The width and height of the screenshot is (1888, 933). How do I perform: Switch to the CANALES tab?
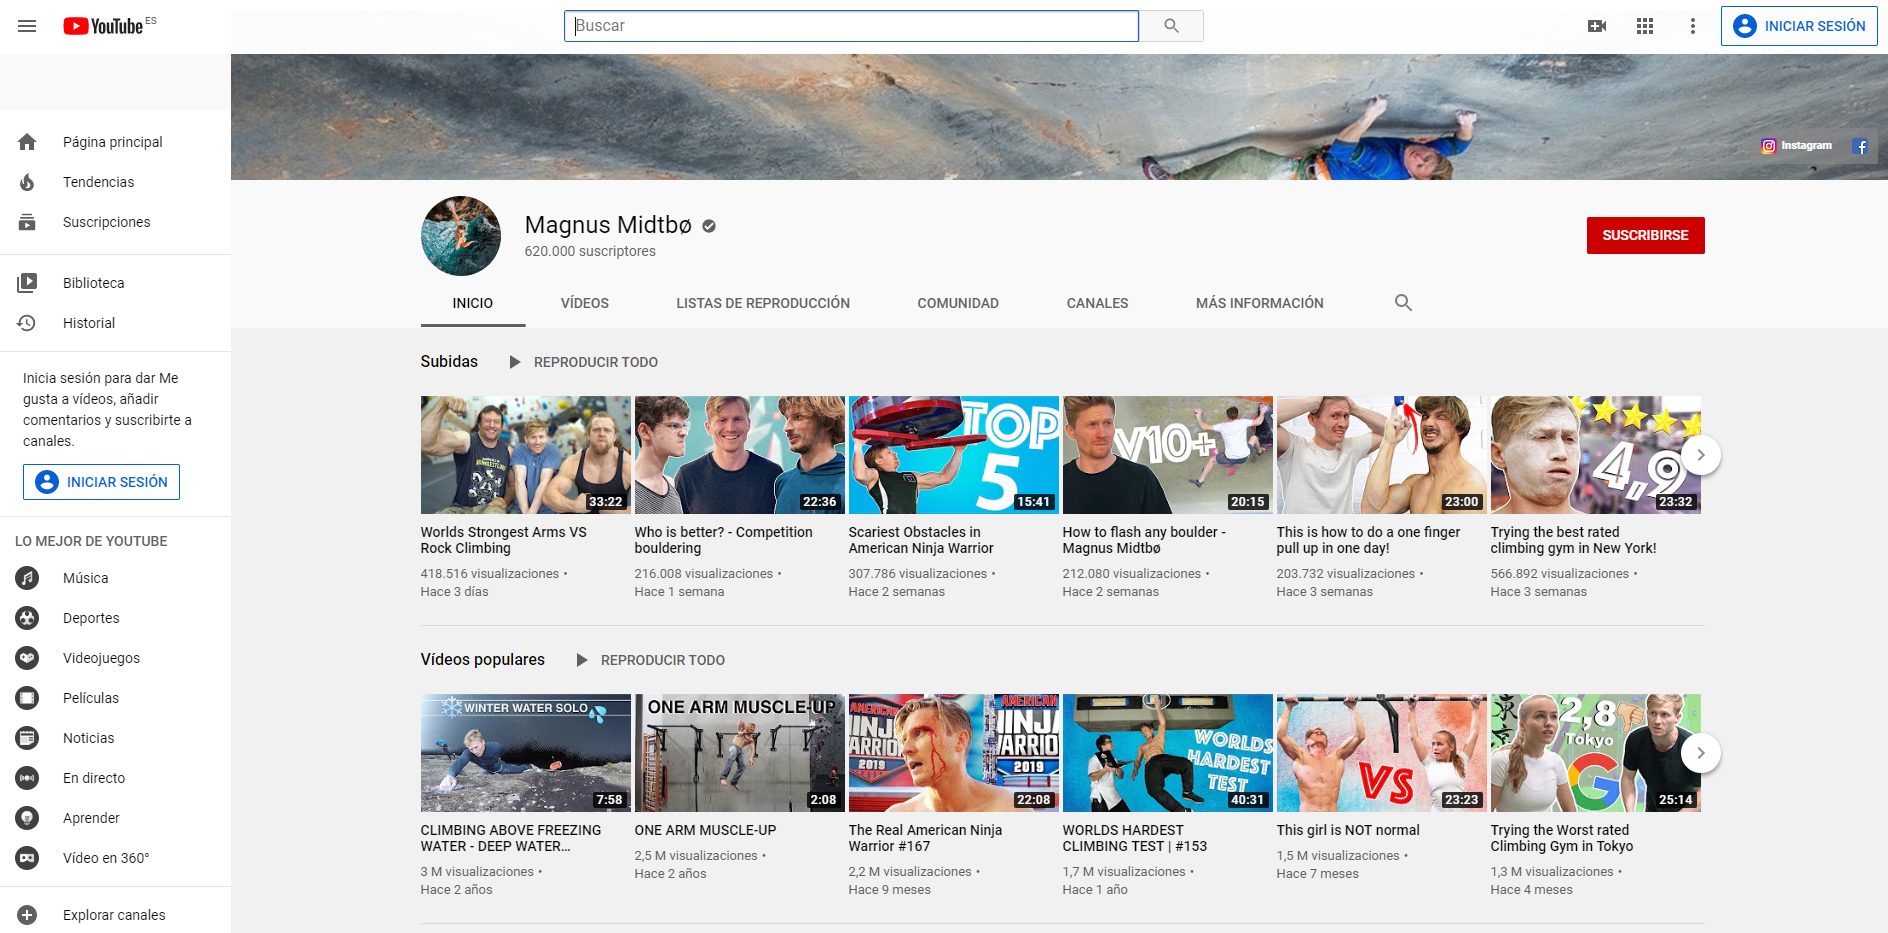(1097, 303)
